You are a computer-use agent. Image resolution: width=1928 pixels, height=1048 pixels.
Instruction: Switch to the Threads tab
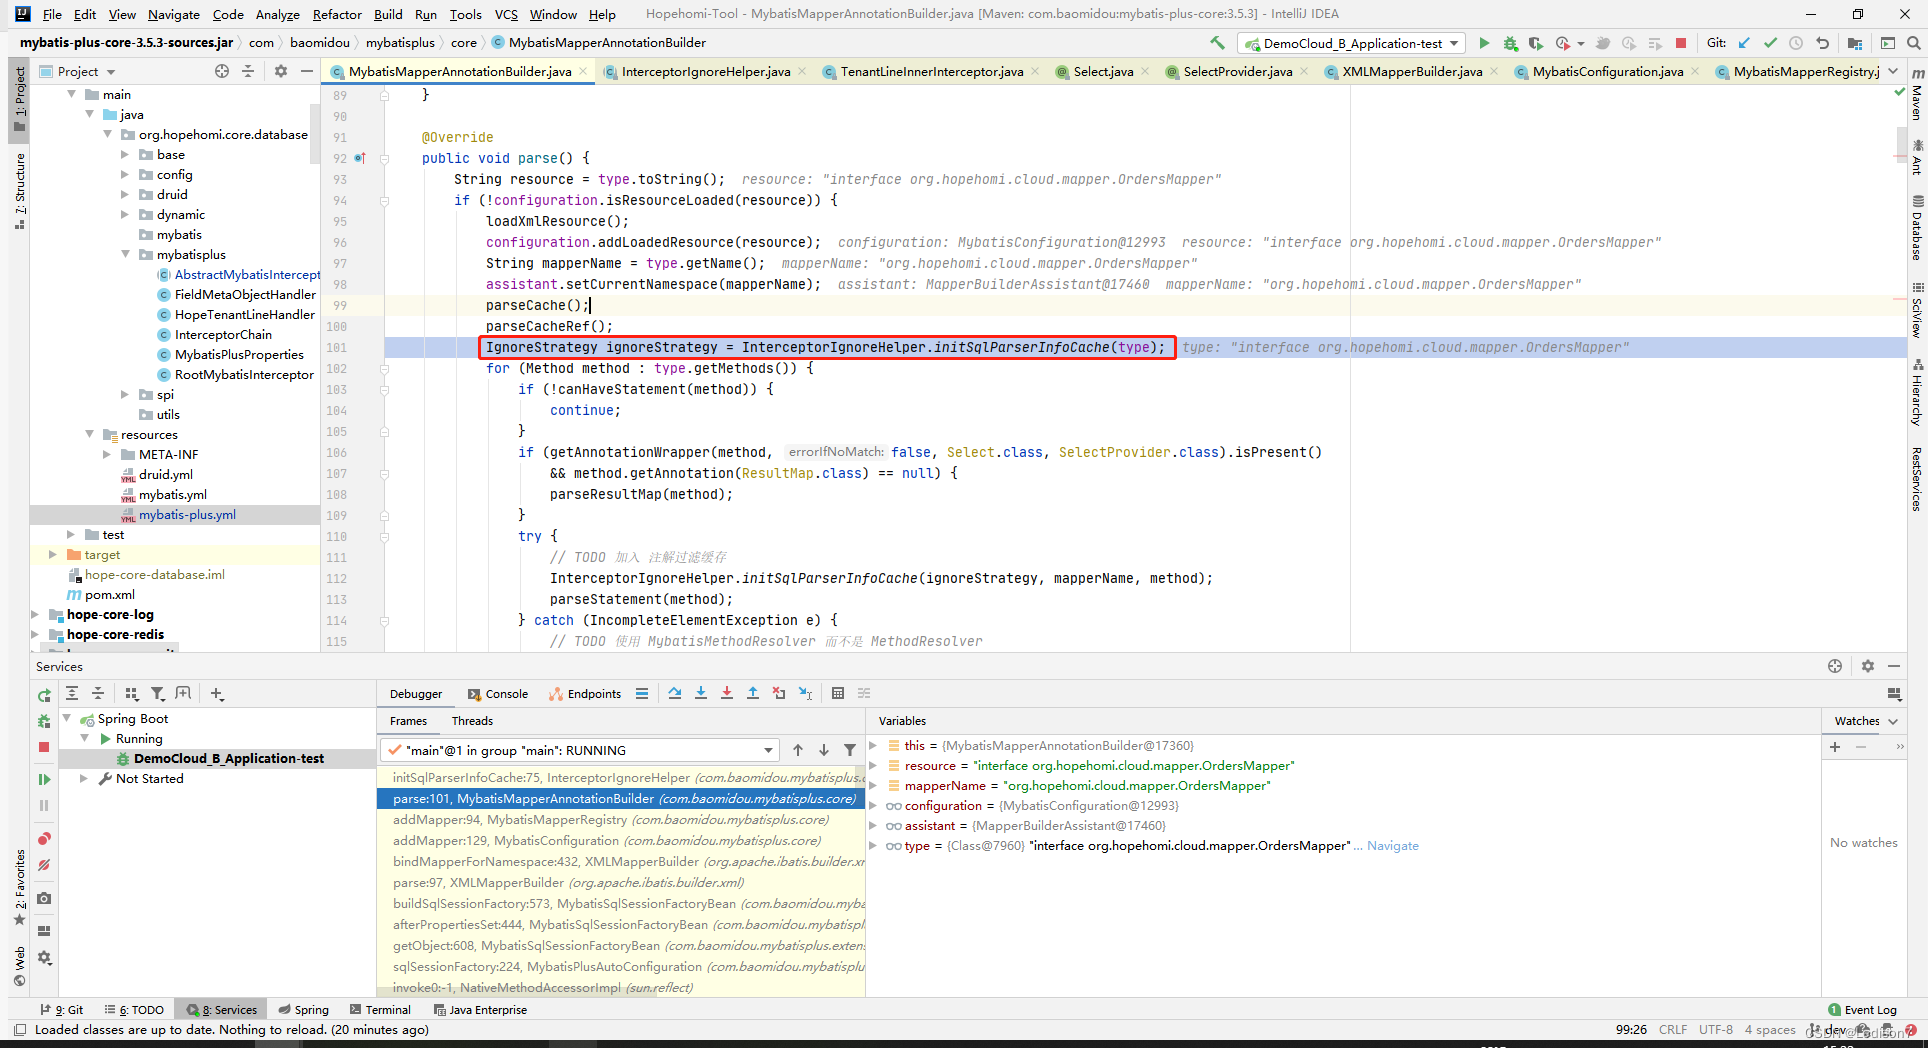[472, 721]
